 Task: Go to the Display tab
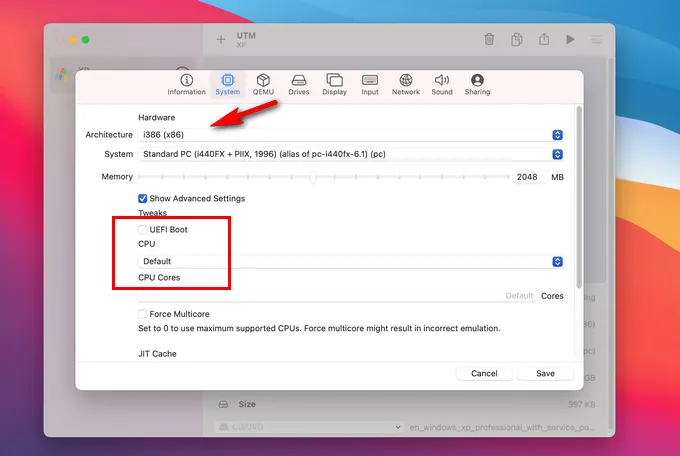click(x=334, y=85)
